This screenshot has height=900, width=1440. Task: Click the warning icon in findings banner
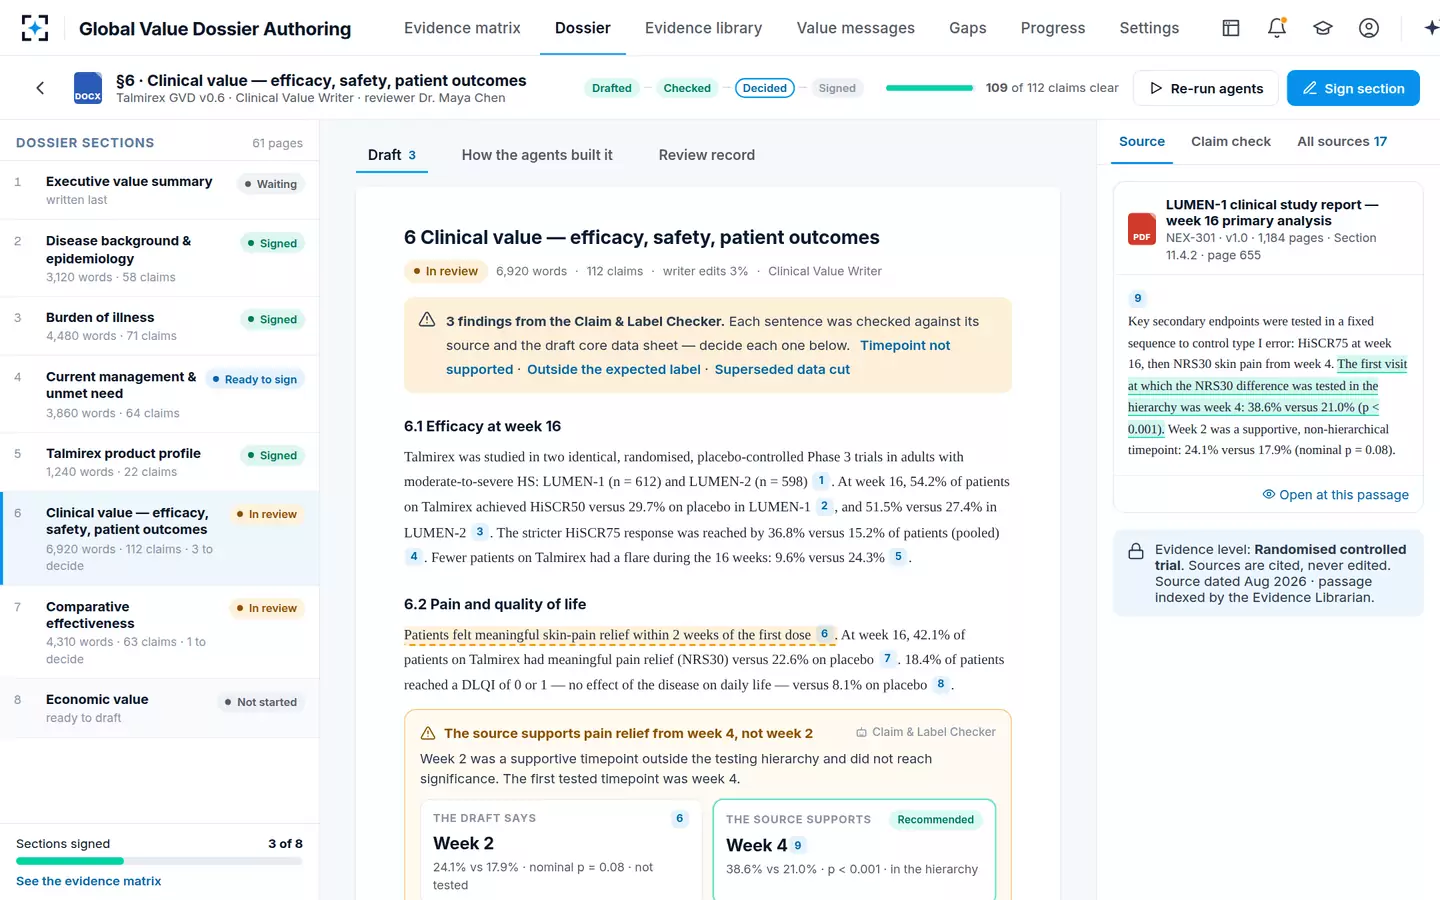[x=427, y=320]
